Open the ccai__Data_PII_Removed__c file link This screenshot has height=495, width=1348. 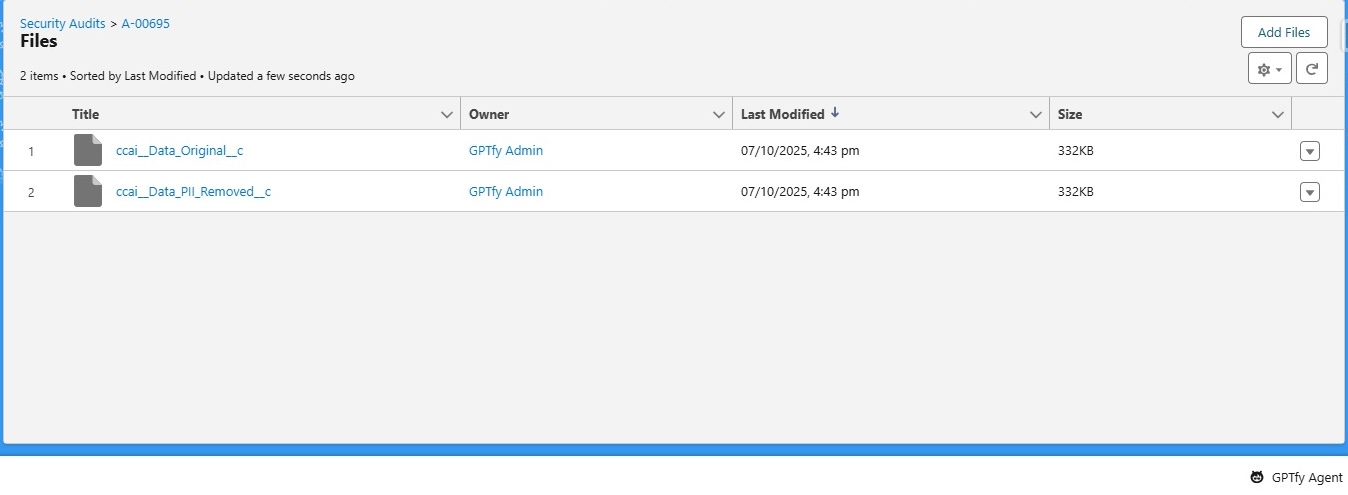click(193, 191)
